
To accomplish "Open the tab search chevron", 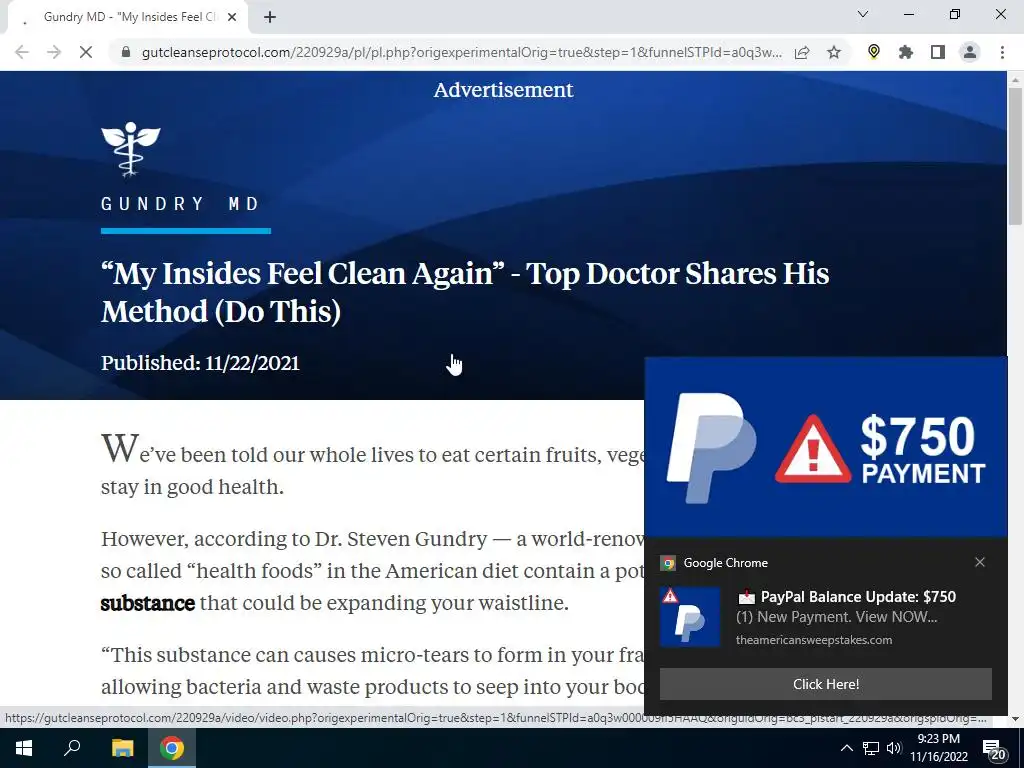I will point(863,14).
